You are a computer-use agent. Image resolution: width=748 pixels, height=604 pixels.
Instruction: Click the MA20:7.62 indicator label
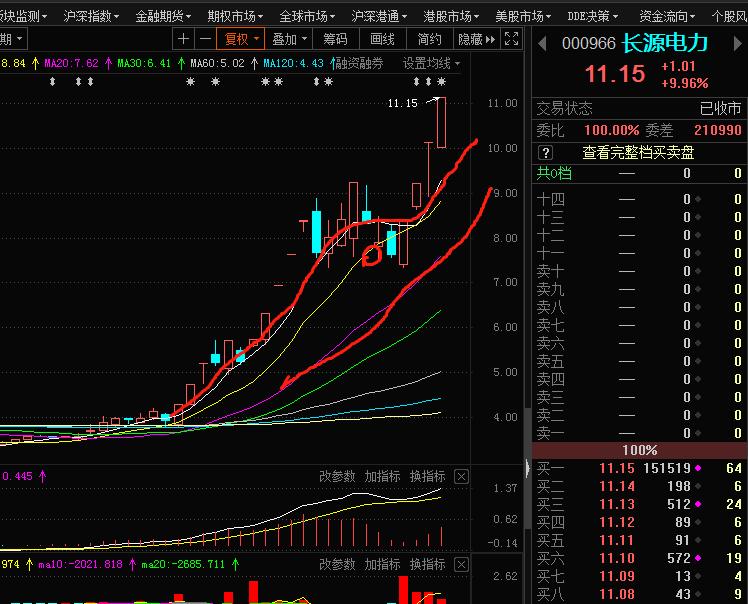72,63
